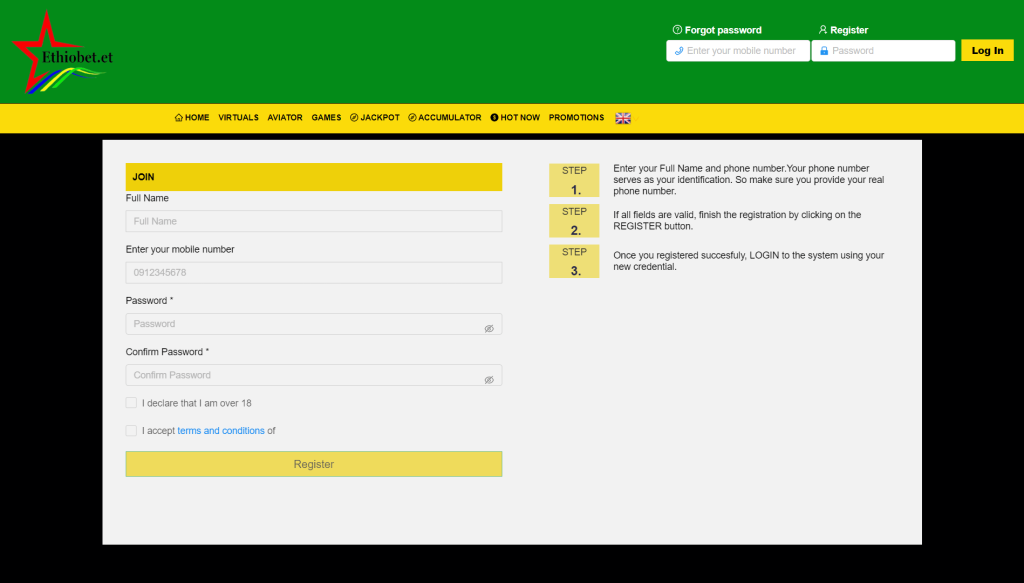Select GAMES in the navigation bar
1024x583 pixels.
point(327,118)
